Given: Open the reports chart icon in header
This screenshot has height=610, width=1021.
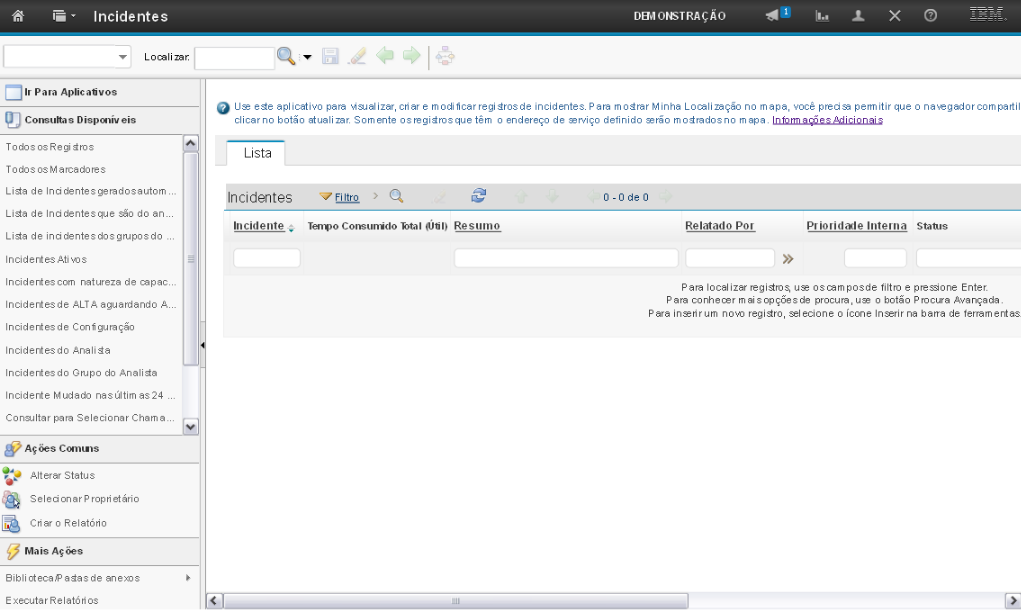Looking at the screenshot, I should pos(823,16).
